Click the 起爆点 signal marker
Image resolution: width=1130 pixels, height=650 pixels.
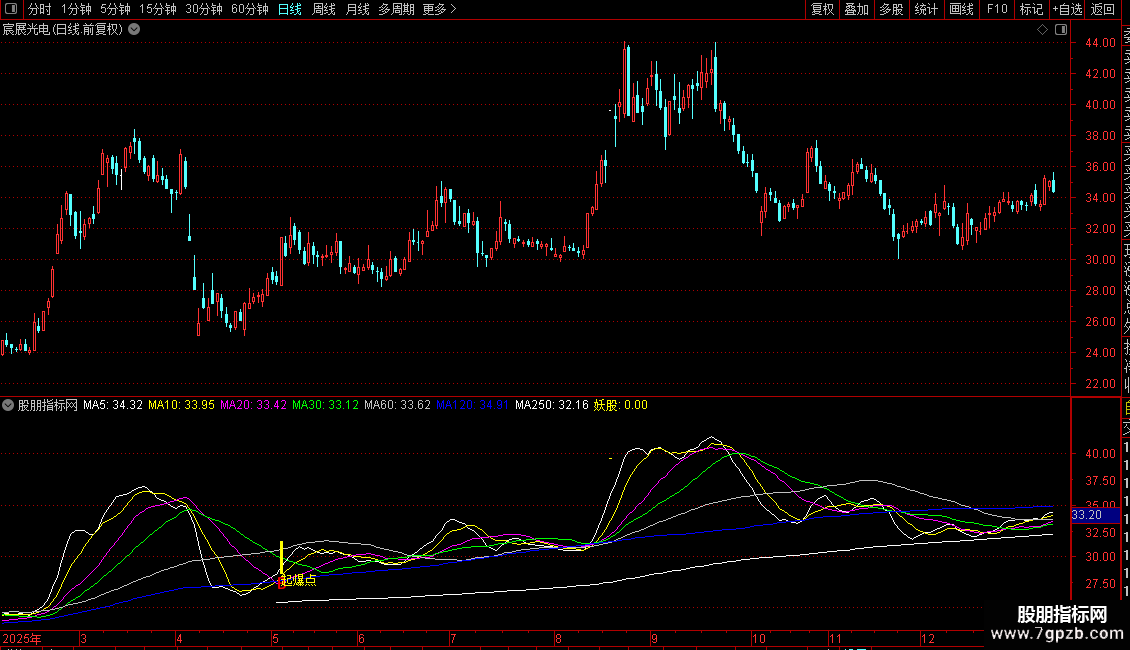pos(297,579)
